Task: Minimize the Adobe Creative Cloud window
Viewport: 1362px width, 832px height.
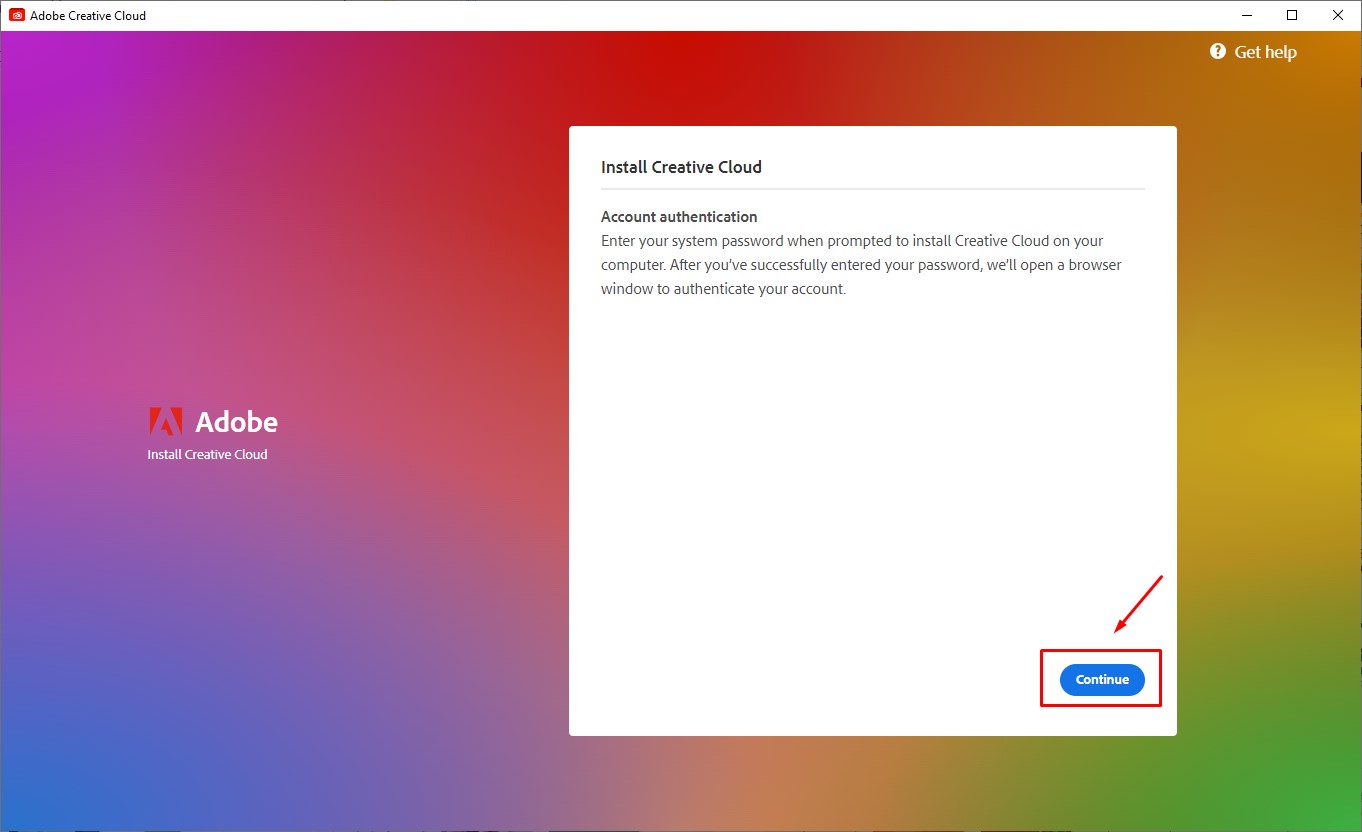Action: pyautogui.click(x=1247, y=15)
